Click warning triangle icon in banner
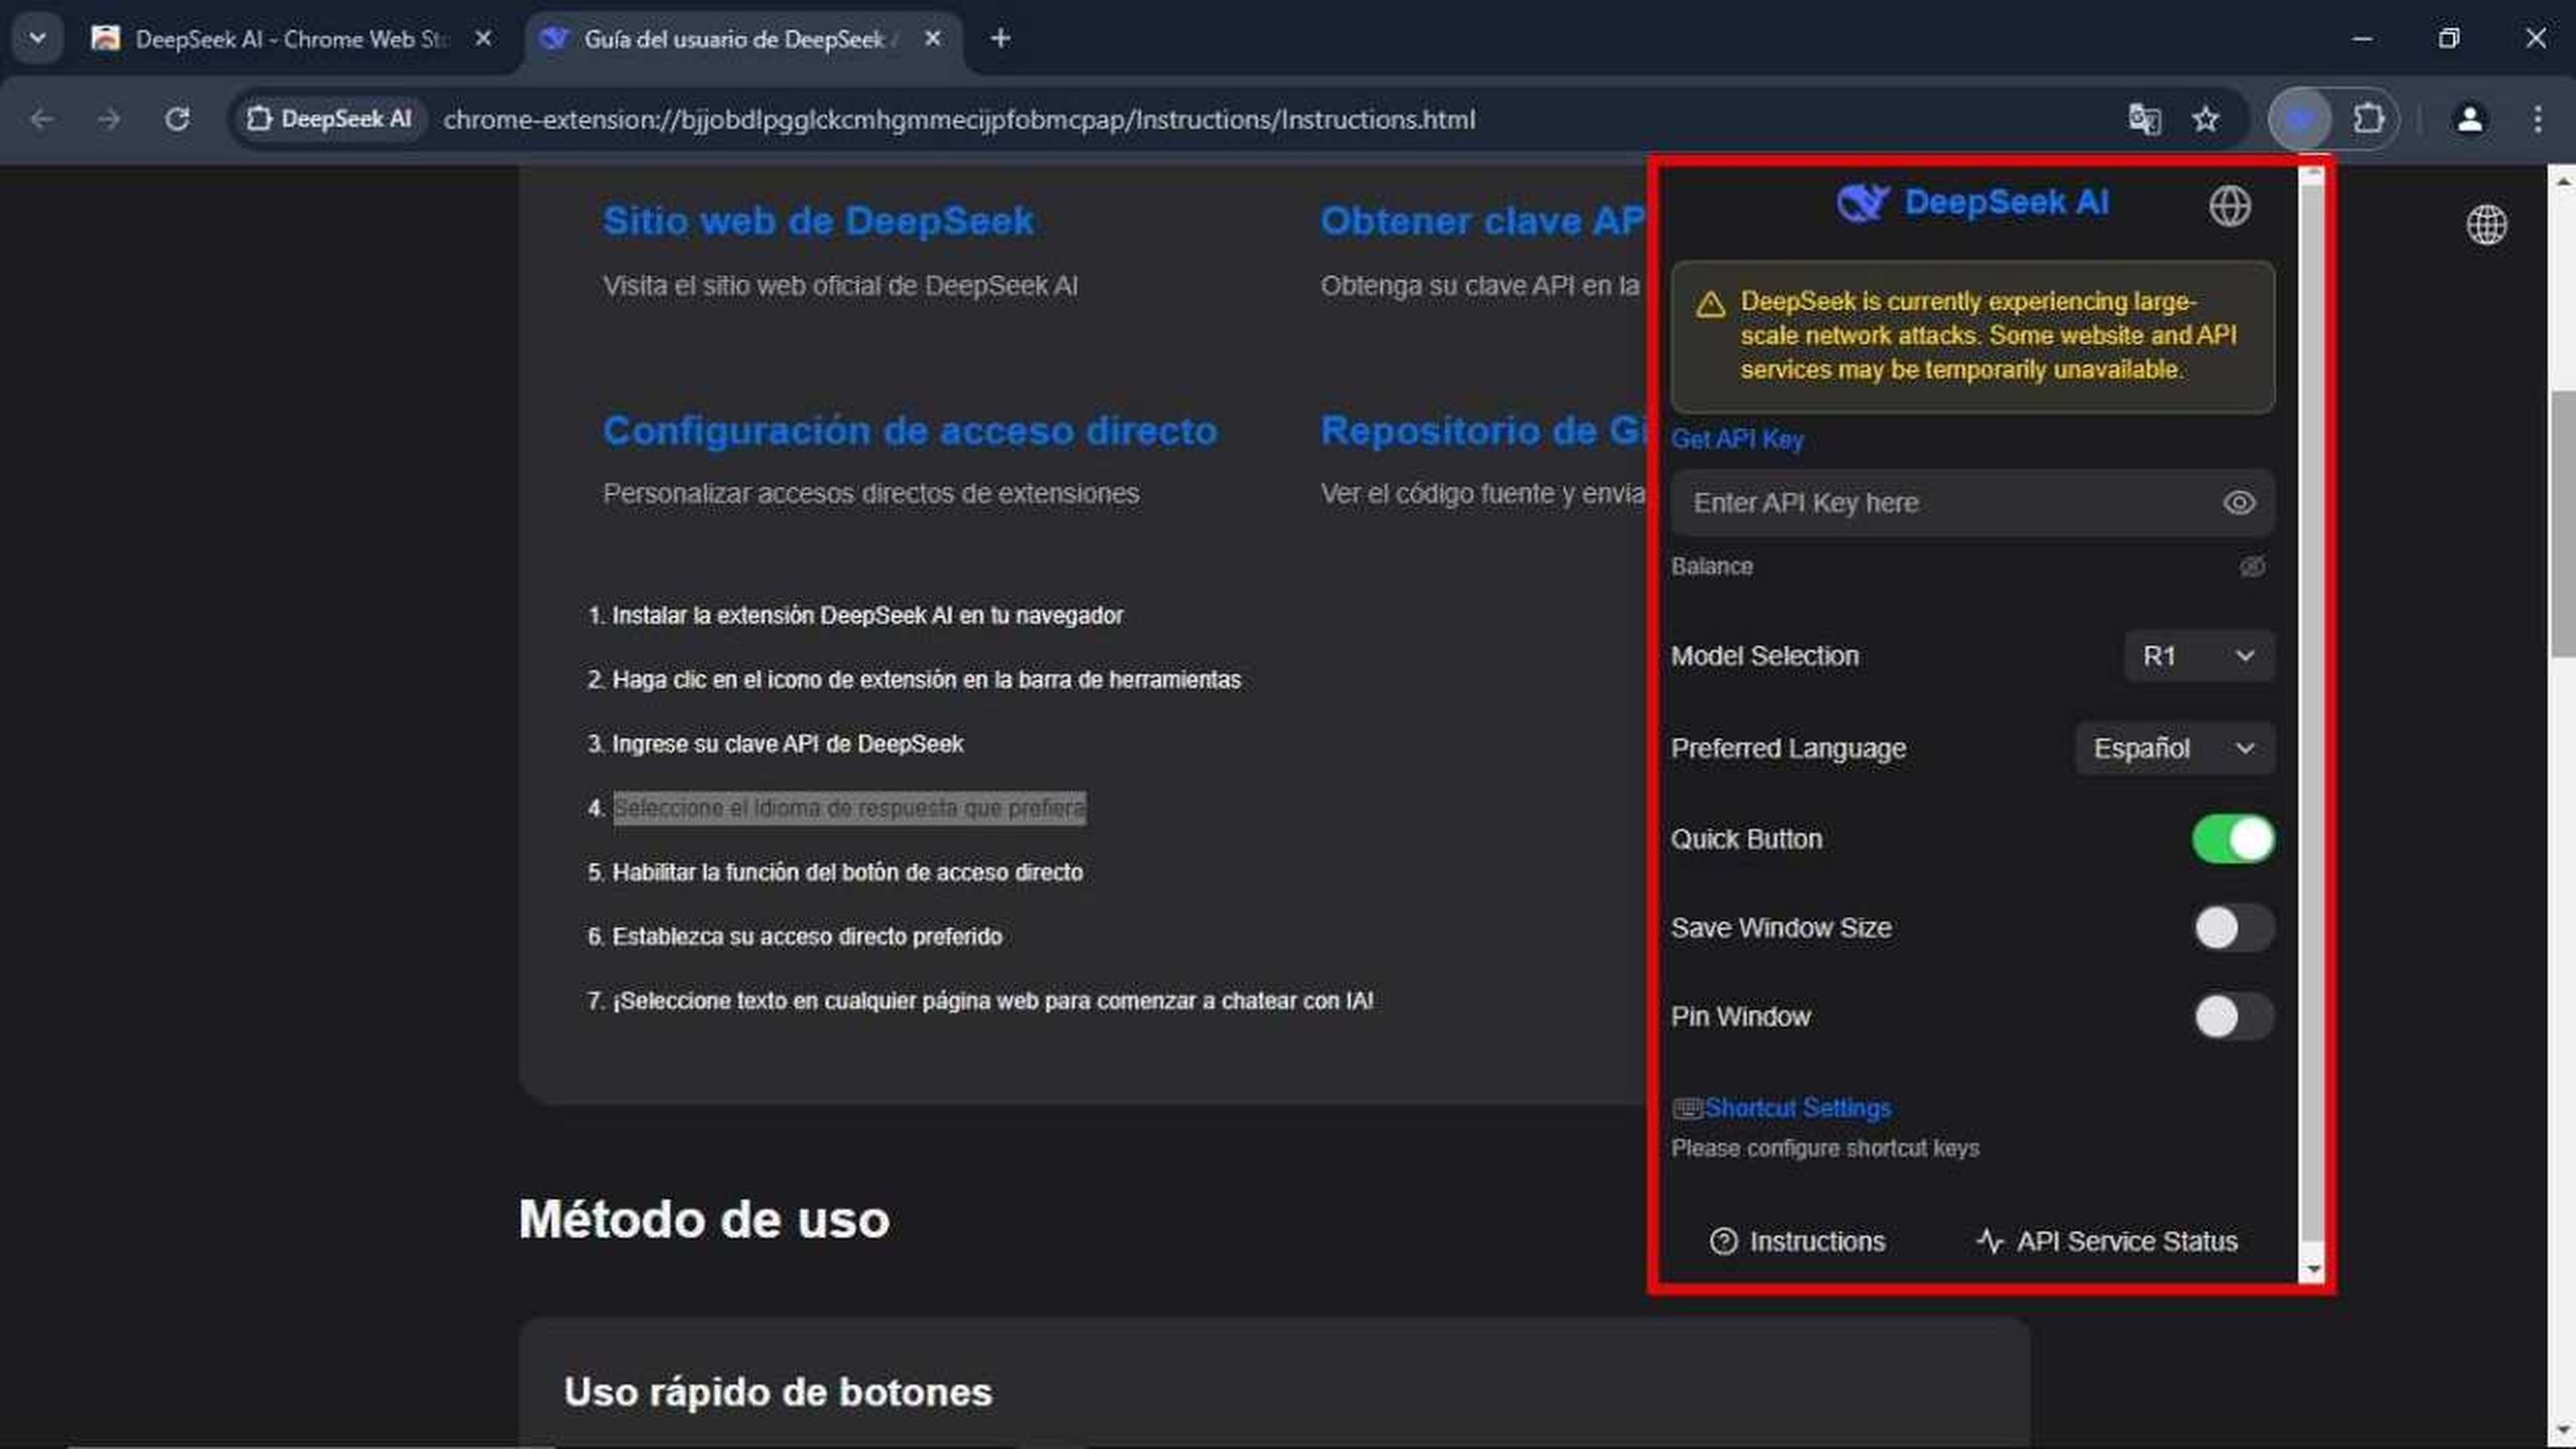 [x=1710, y=304]
